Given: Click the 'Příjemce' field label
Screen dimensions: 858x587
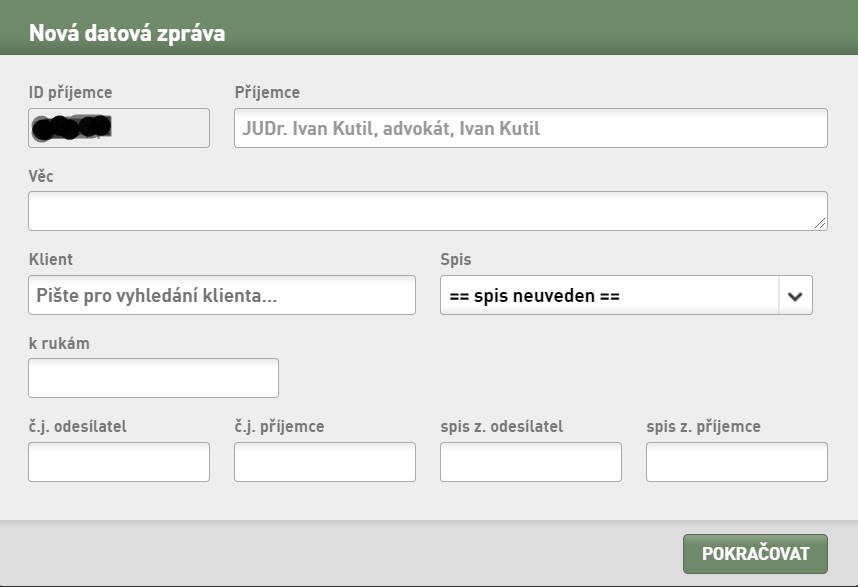Looking at the screenshot, I should click(268, 92).
